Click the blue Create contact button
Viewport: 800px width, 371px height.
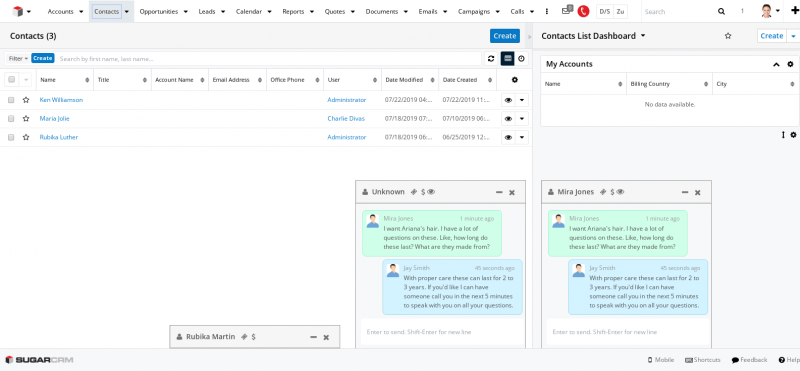click(505, 36)
